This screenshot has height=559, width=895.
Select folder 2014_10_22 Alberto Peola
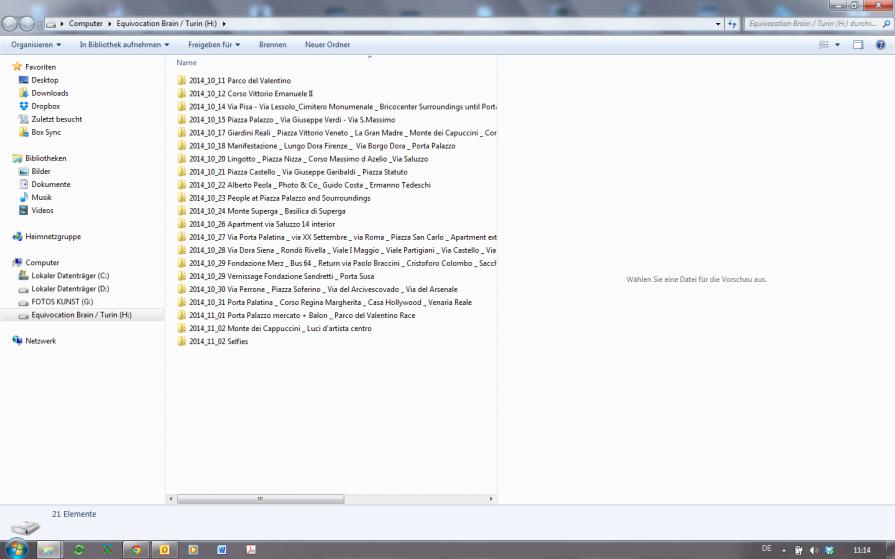coord(304,186)
